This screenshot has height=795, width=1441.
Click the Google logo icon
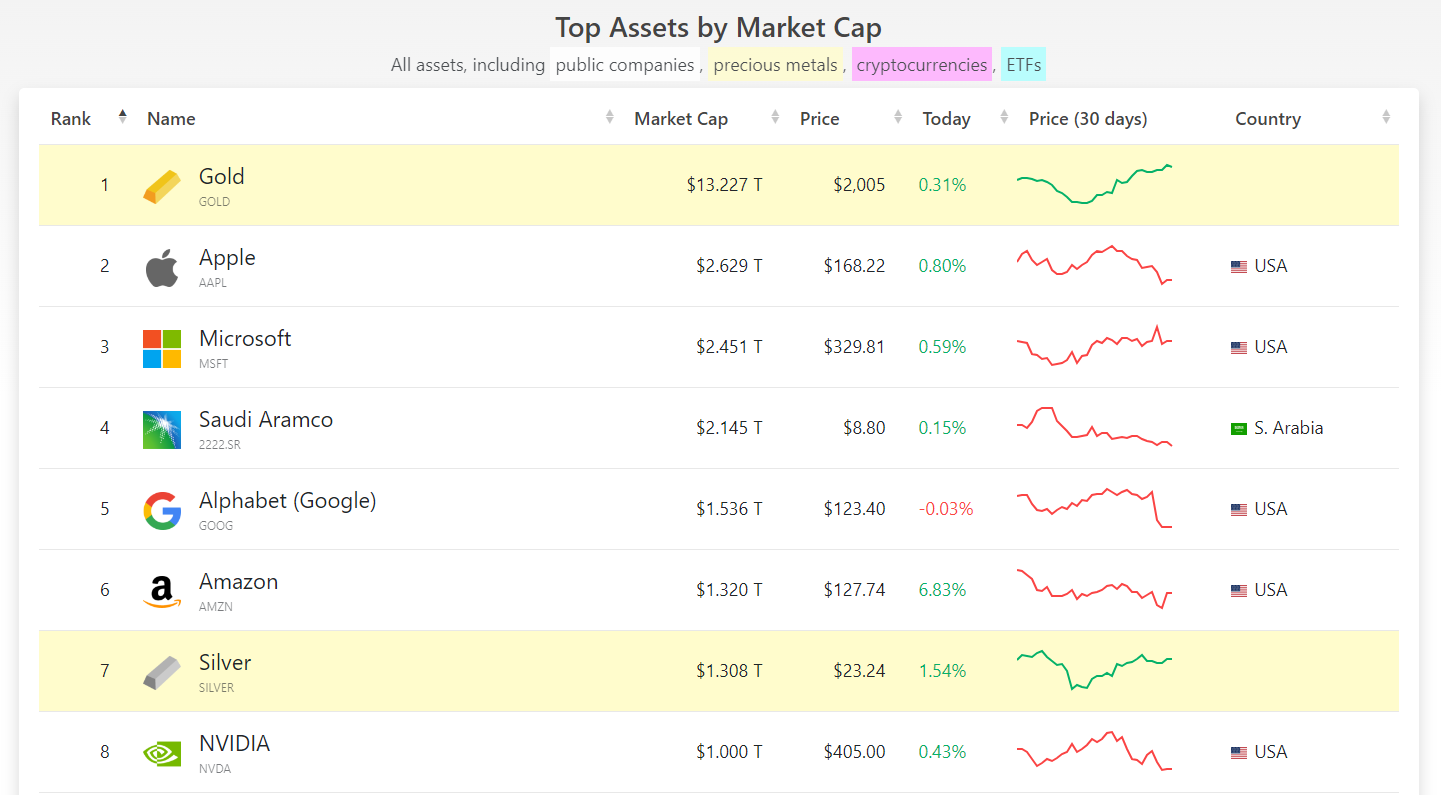[162, 510]
